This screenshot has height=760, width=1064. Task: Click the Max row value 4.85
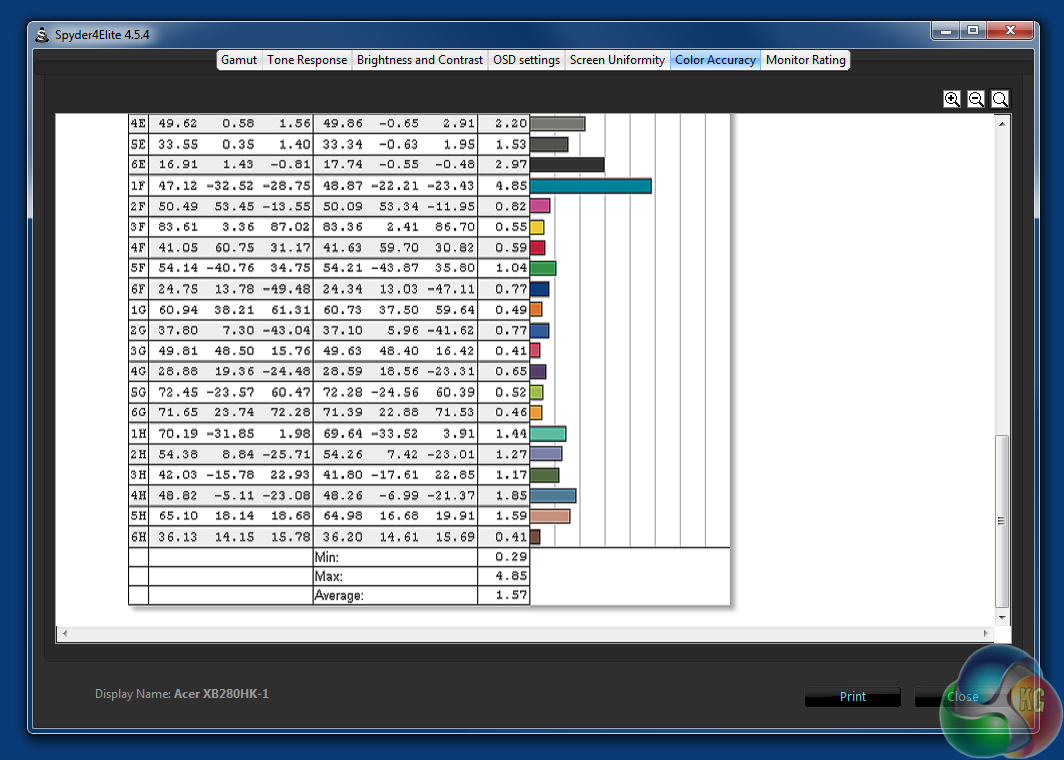(x=510, y=576)
